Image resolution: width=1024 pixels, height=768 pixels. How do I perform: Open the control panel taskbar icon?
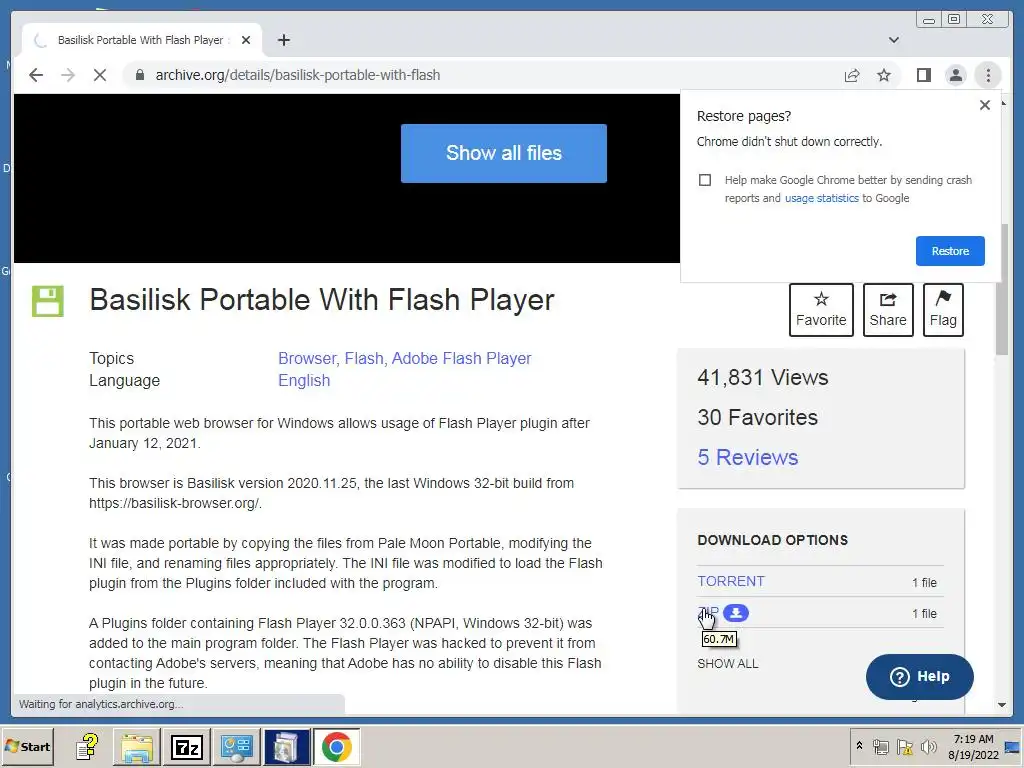pos(236,747)
